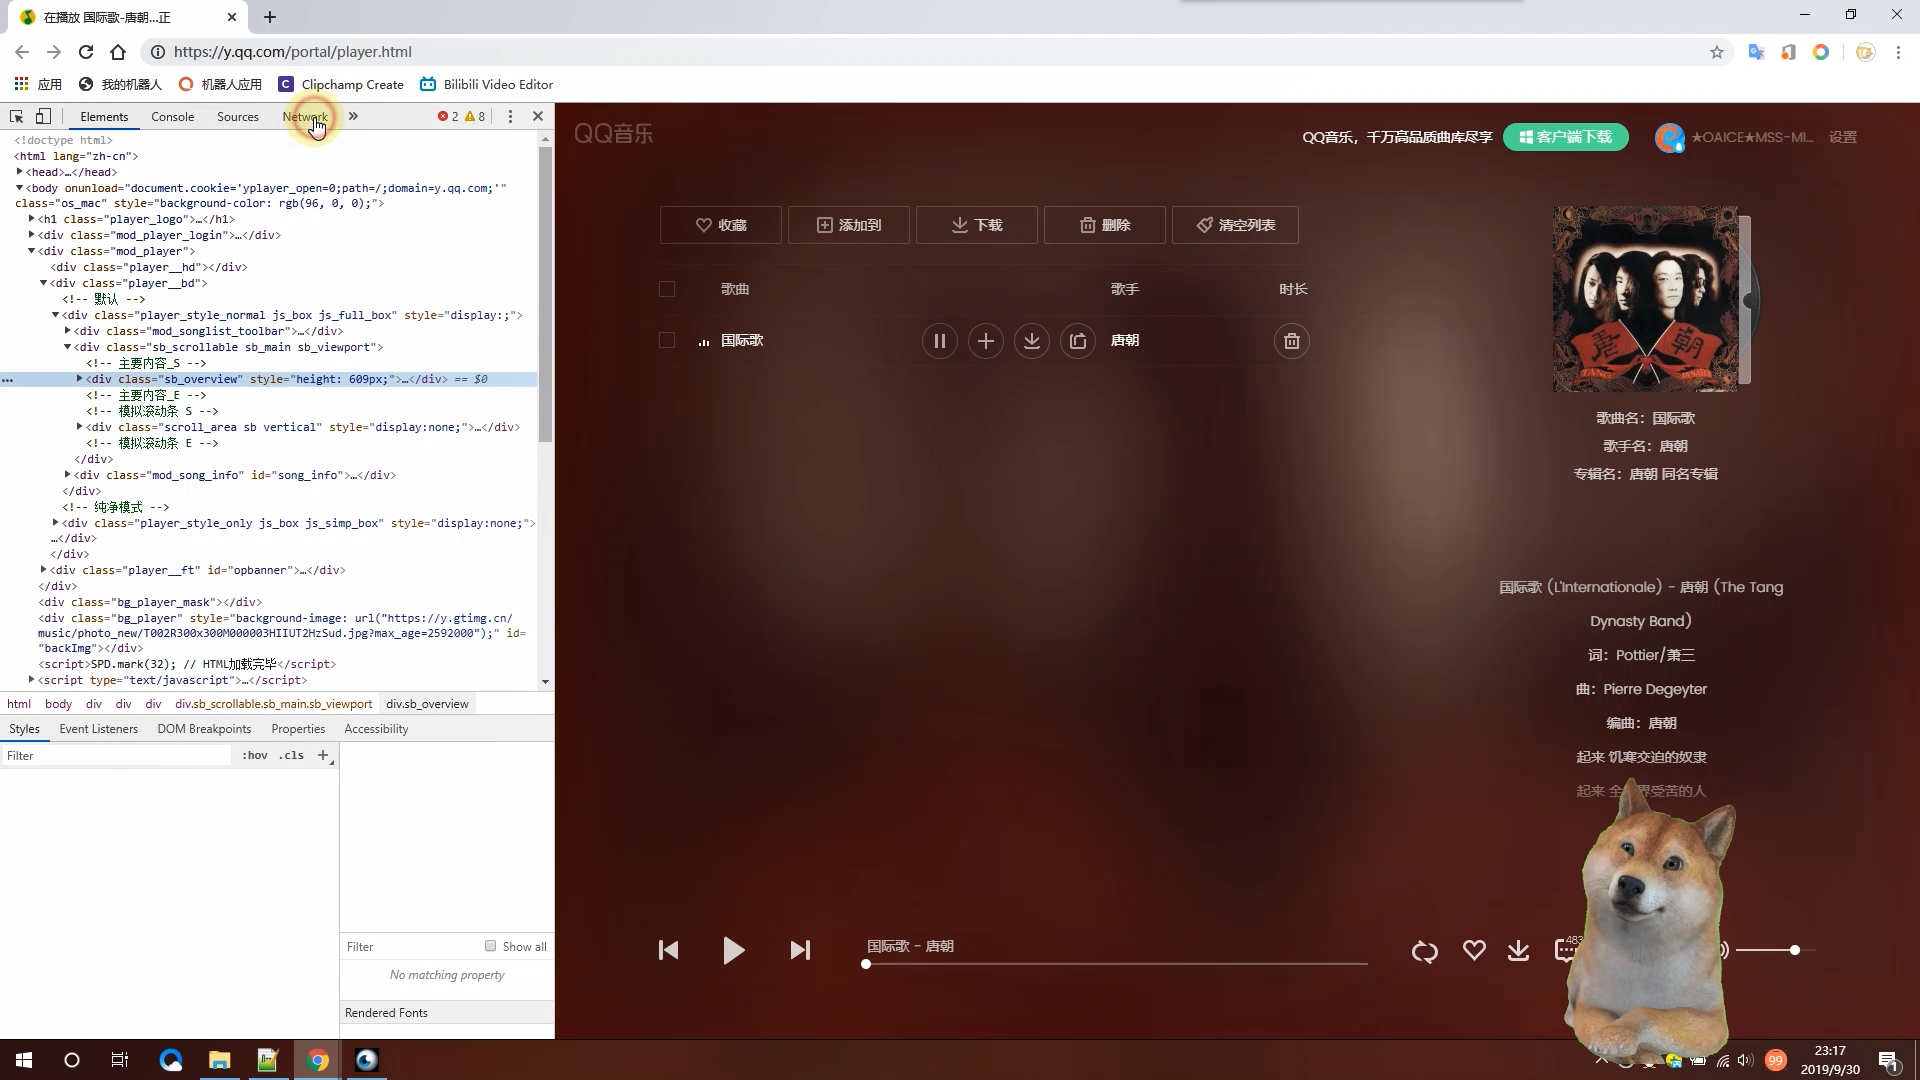Viewport: 1920px width, 1080px height.
Task: Select all songs using the header checkbox
Action: [x=667, y=289]
